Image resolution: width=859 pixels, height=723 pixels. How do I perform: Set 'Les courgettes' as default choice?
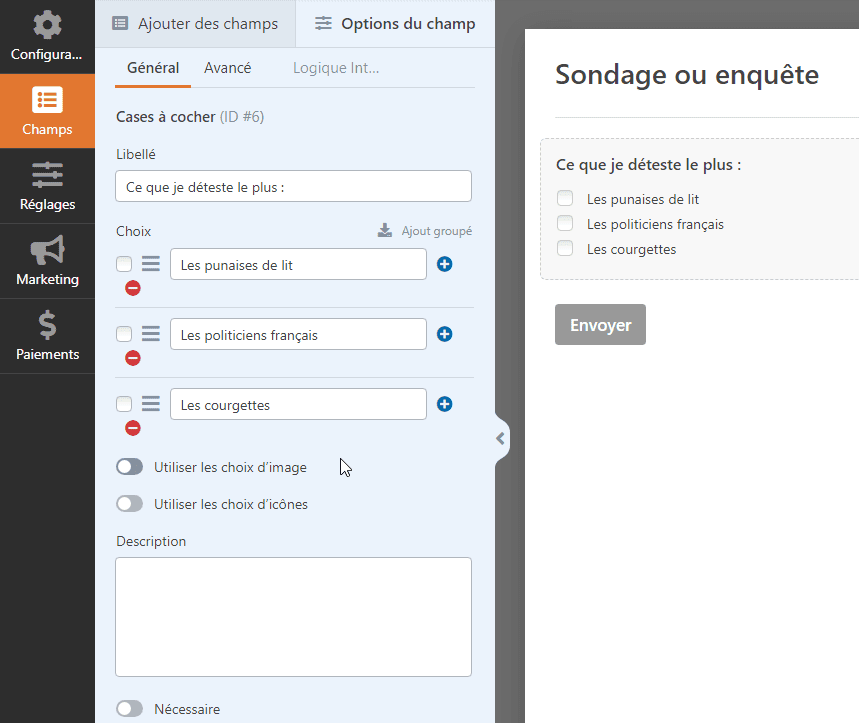[124, 404]
